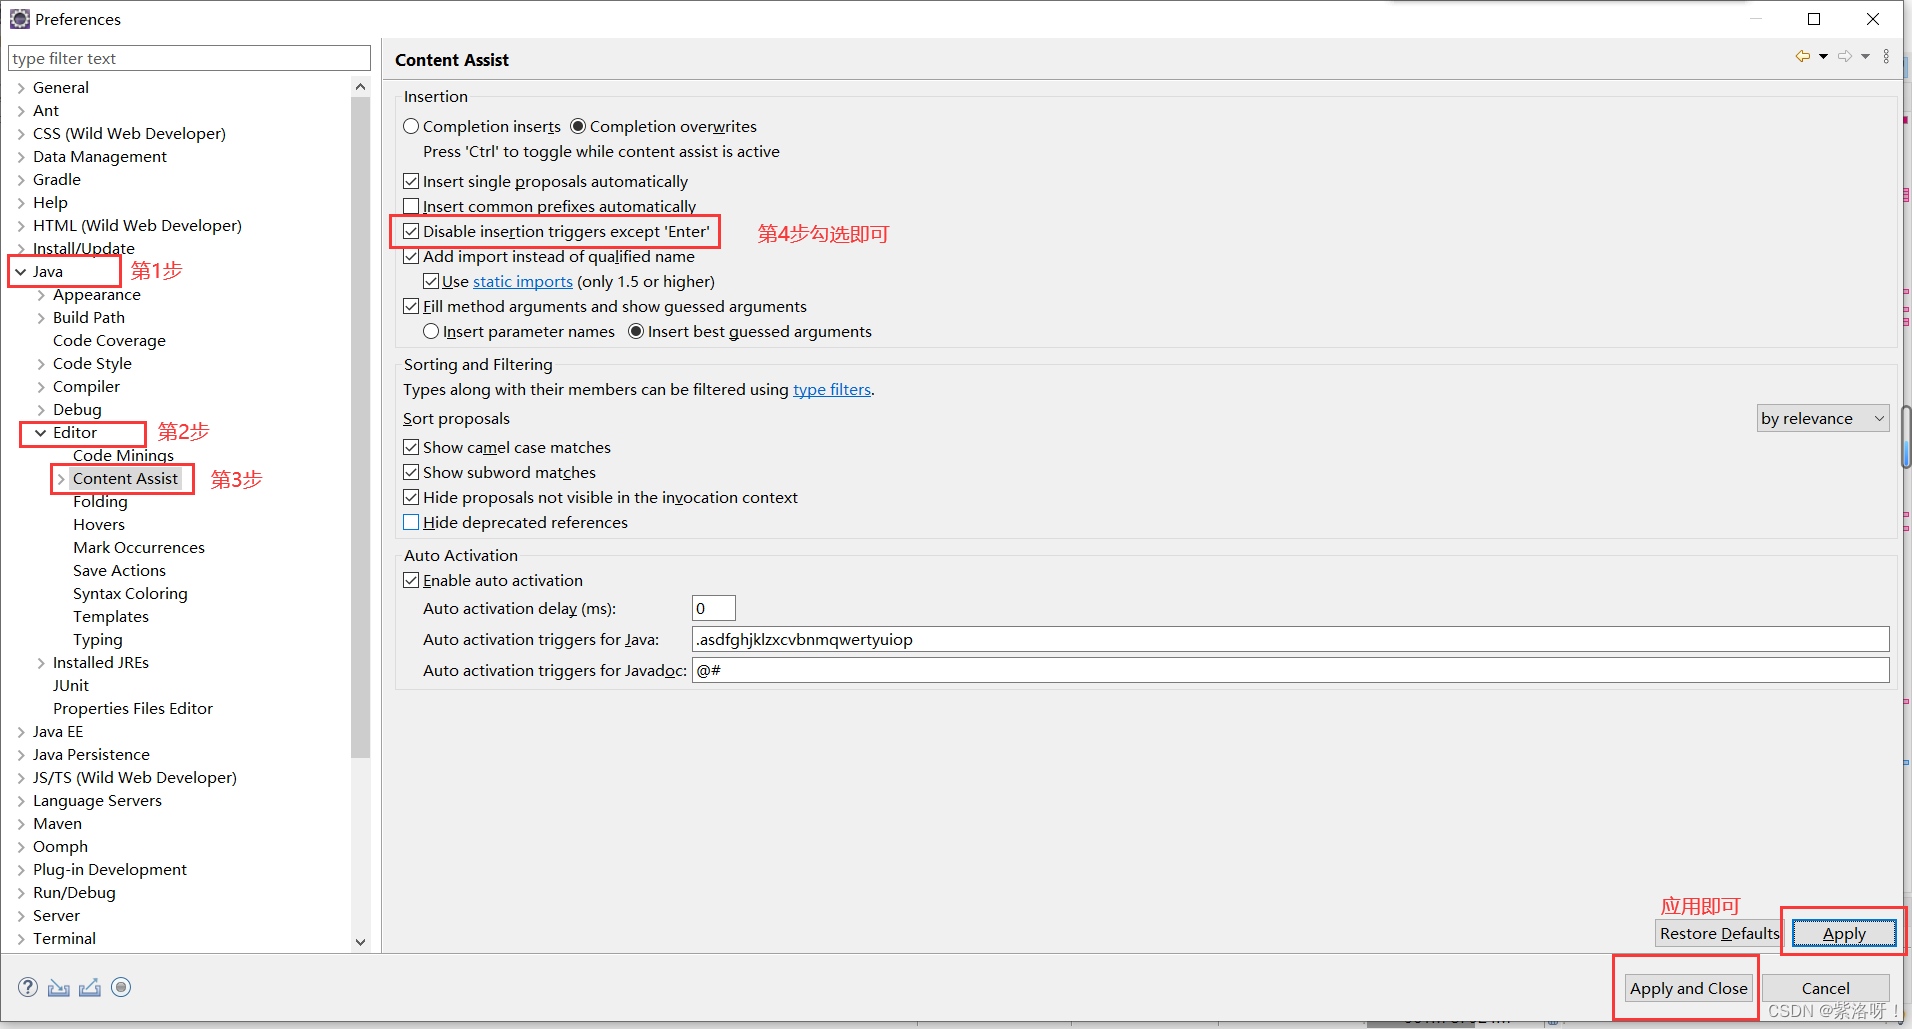Click the forward navigation arrow icon
Viewport: 1912px width, 1029px height.
(1845, 57)
